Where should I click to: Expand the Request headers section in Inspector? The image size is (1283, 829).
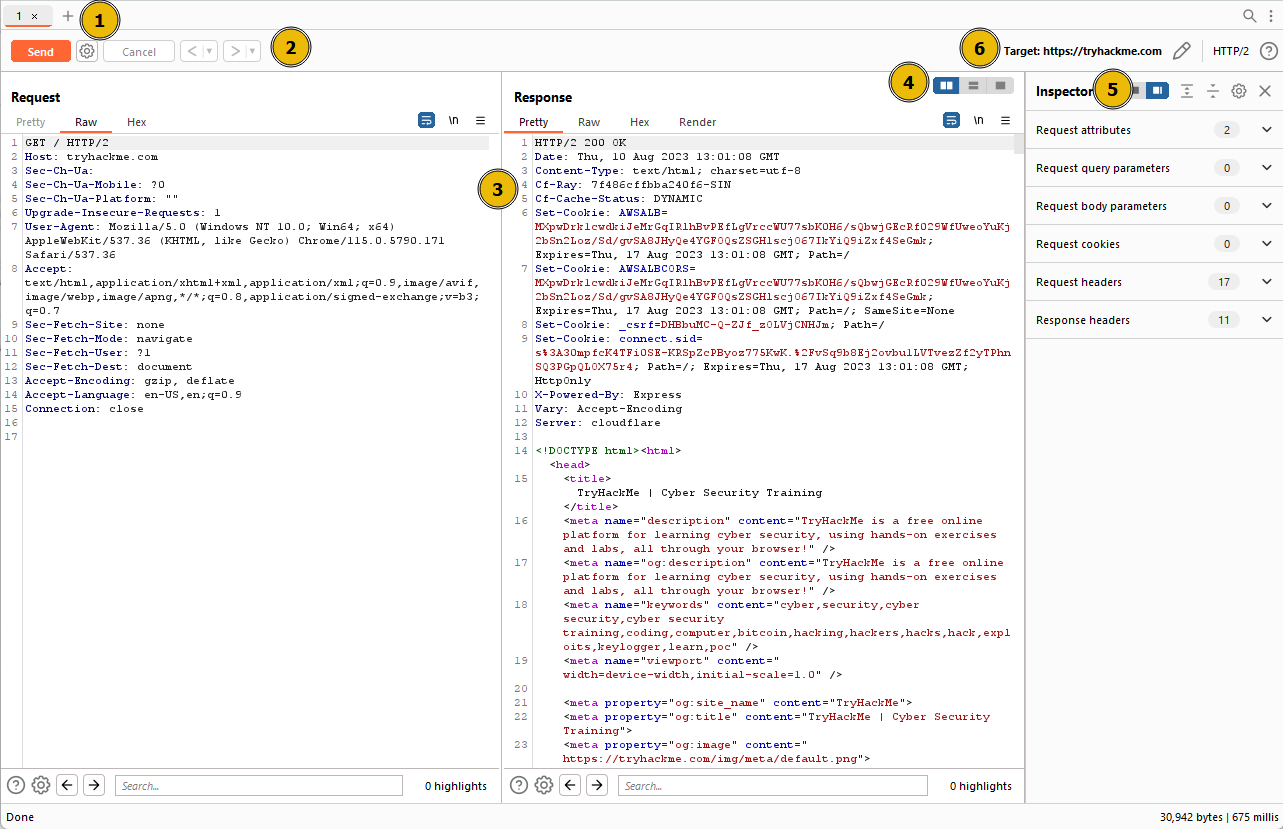point(1266,282)
